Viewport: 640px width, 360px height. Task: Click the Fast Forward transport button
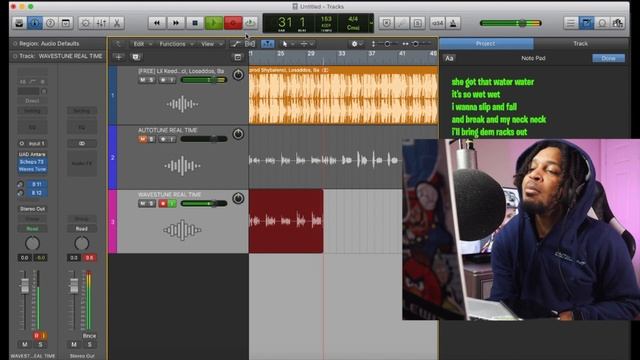(x=176, y=23)
